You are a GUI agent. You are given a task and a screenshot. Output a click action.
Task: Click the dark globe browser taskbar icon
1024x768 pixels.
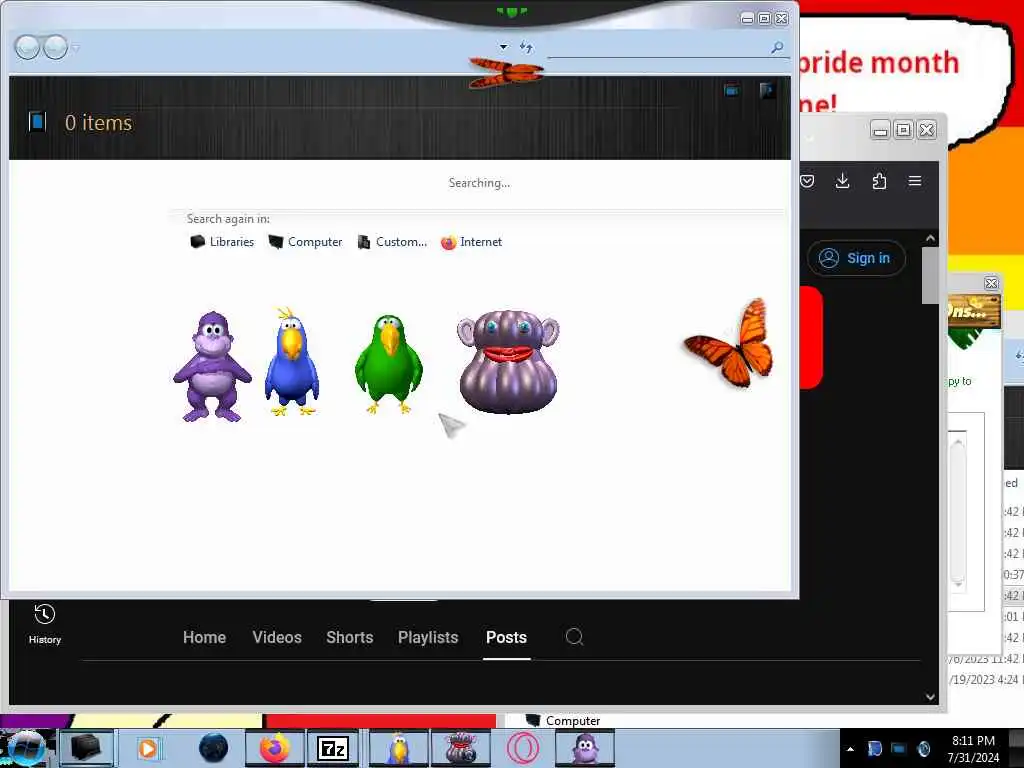tap(214, 748)
